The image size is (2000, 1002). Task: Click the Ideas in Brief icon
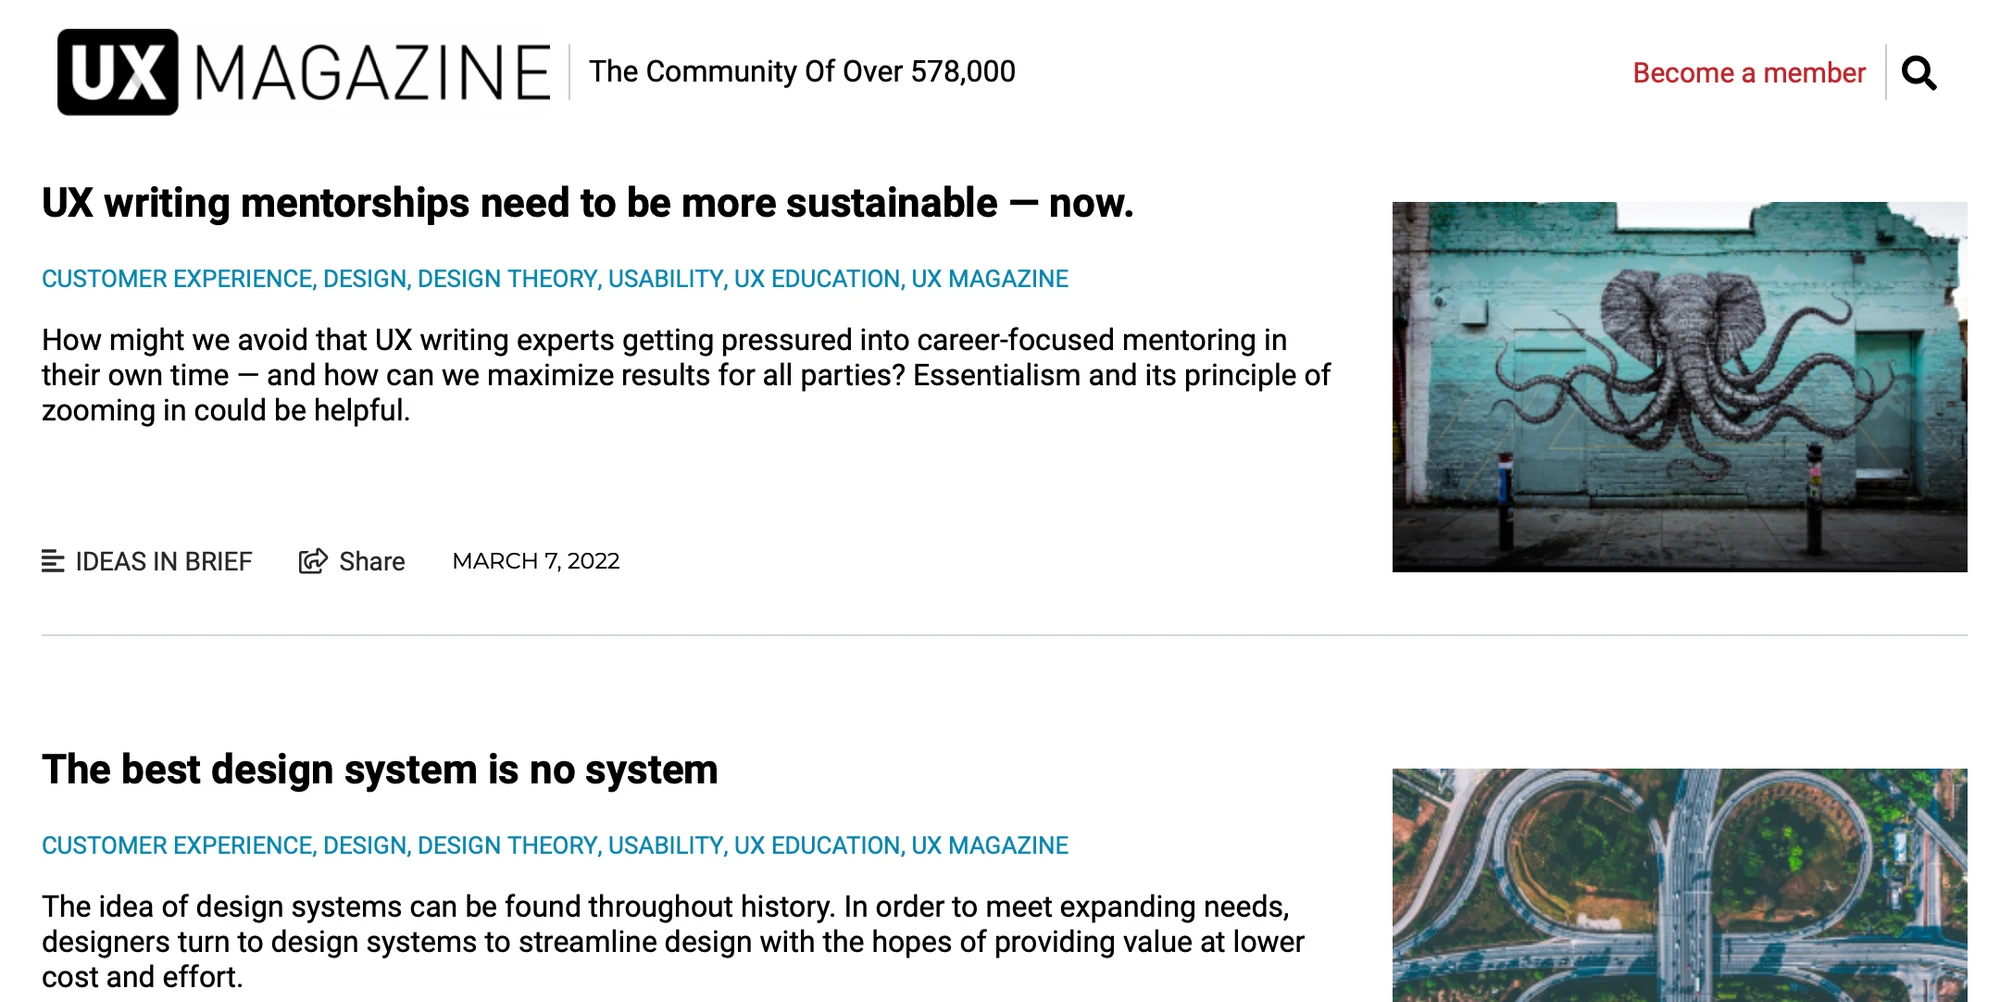(55, 561)
